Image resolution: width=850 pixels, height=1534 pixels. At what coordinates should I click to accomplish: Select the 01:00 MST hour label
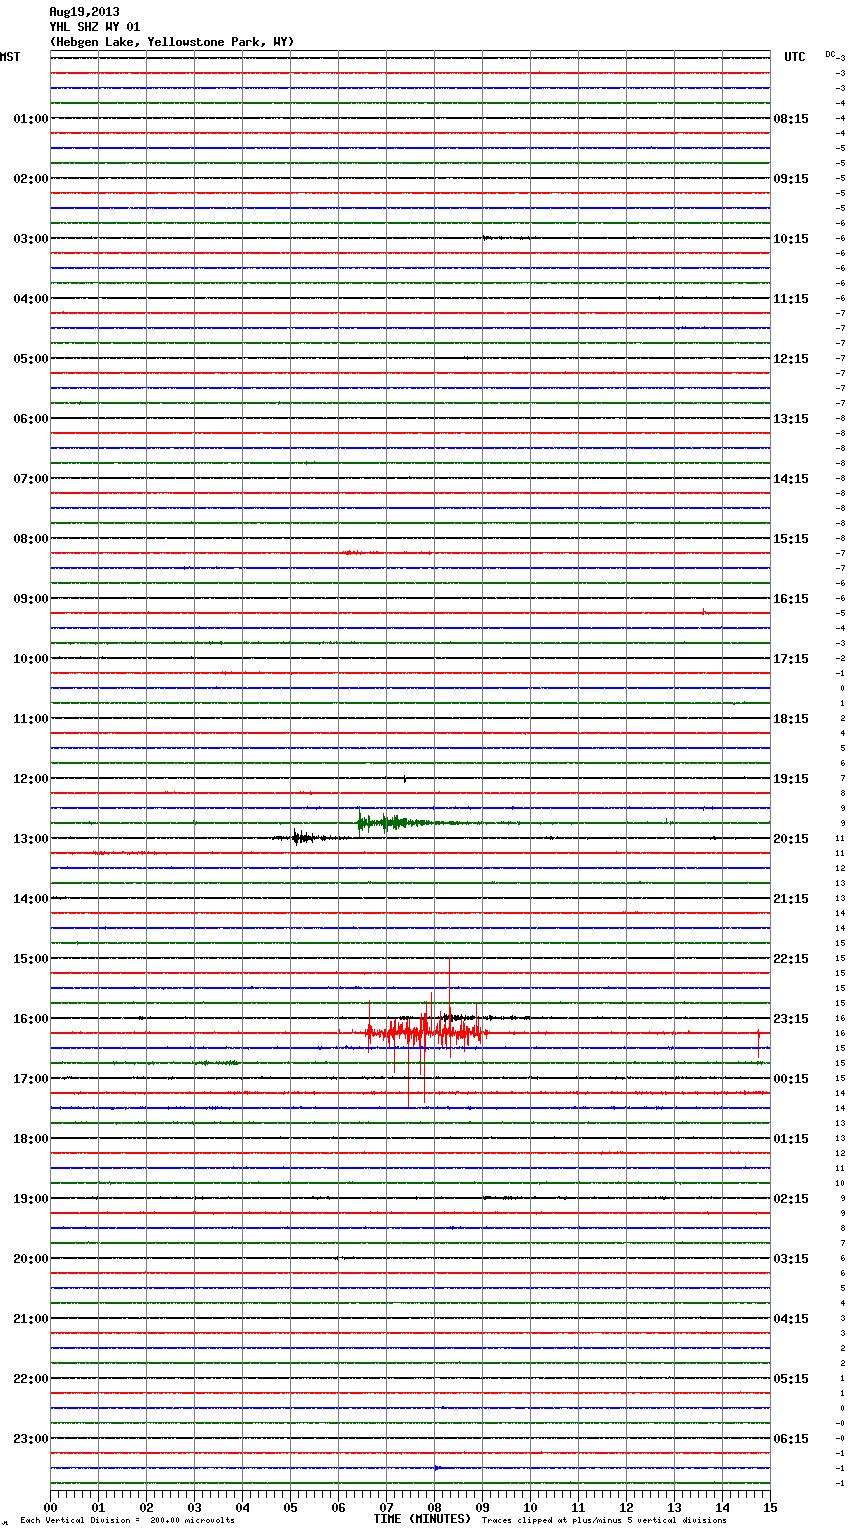pyautogui.click(x=31, y=119)
